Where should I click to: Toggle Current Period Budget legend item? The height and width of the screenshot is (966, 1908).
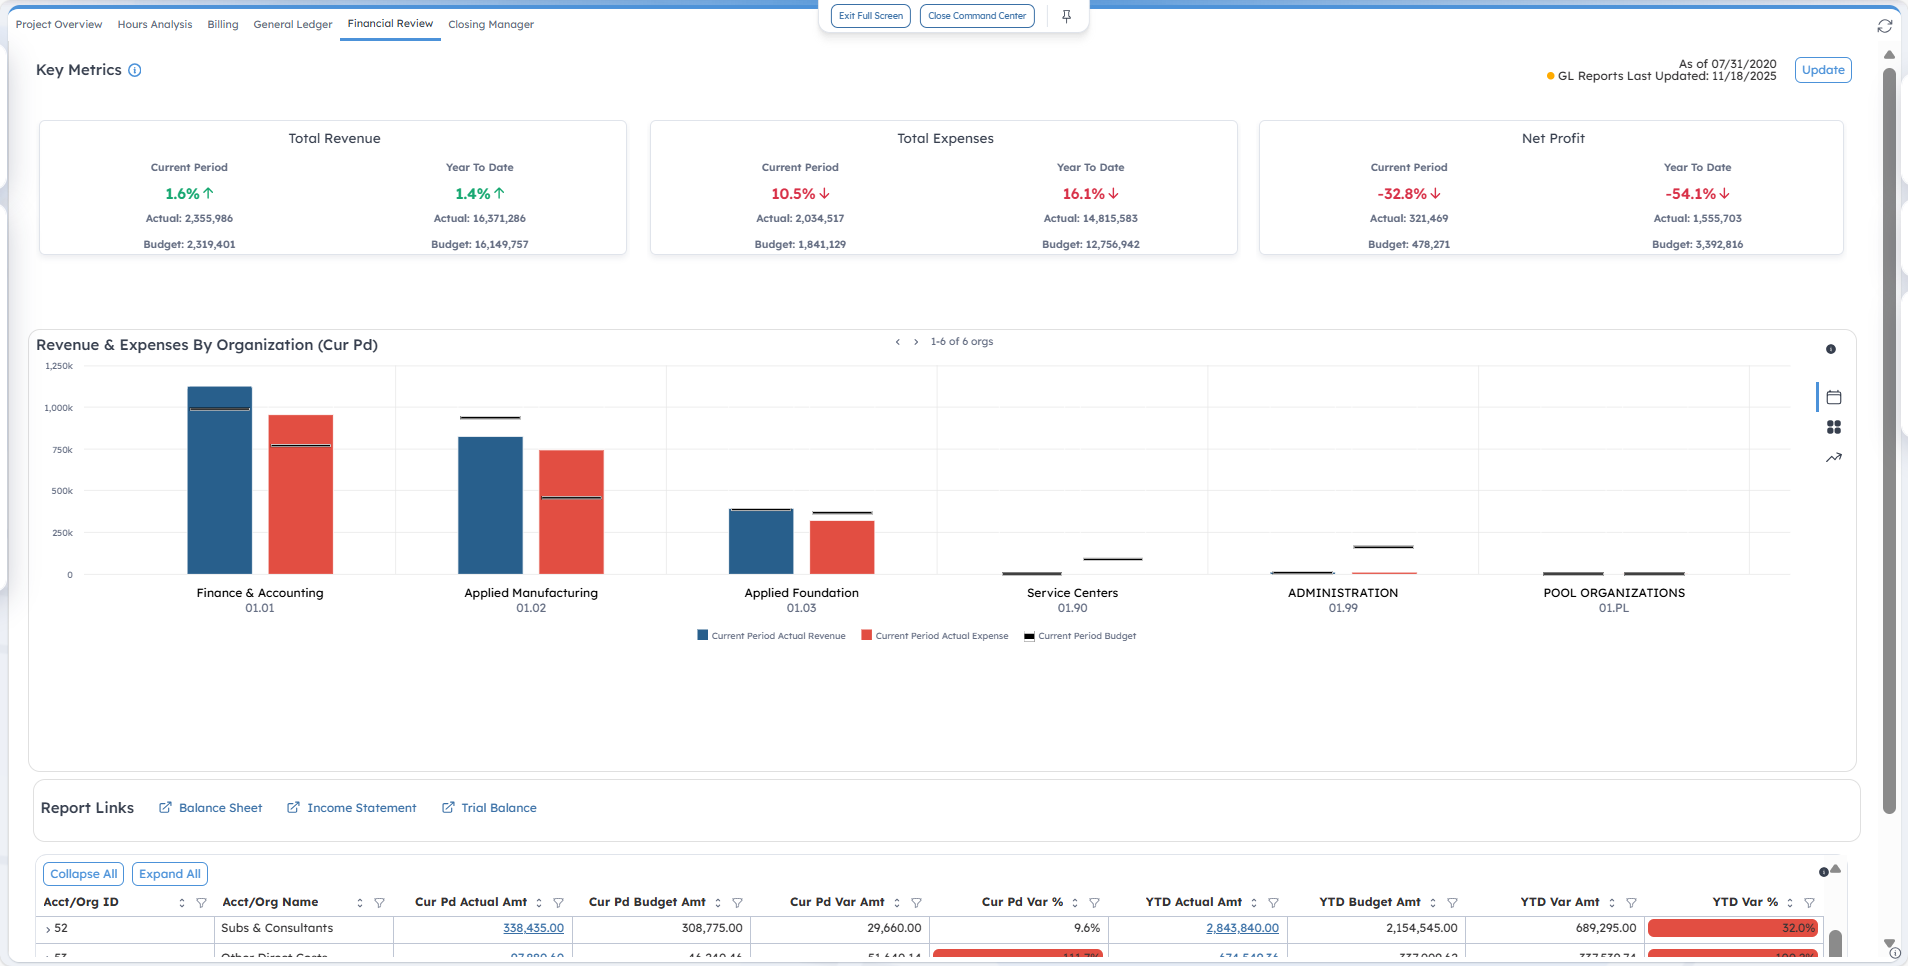1080,636
